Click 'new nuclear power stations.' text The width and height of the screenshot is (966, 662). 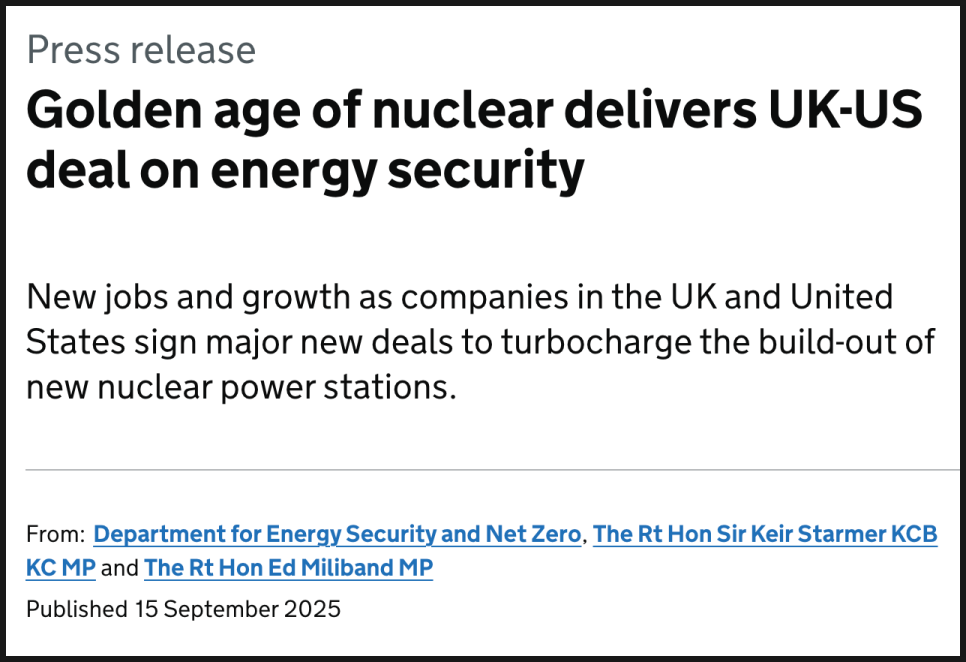click(x=242, y=388)
